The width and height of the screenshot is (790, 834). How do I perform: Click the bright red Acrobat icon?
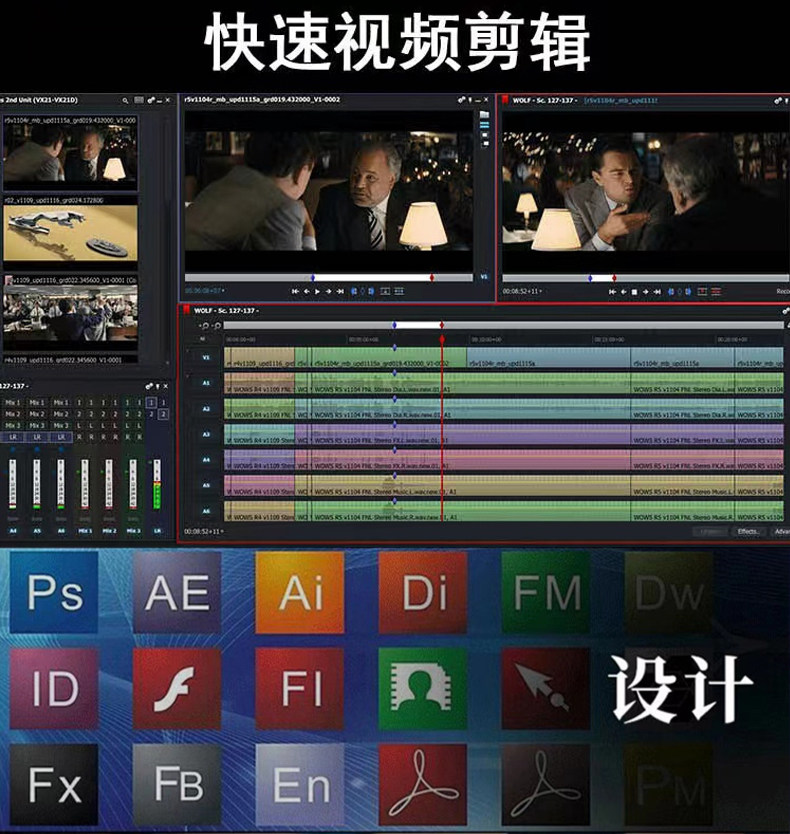(423, 785)
